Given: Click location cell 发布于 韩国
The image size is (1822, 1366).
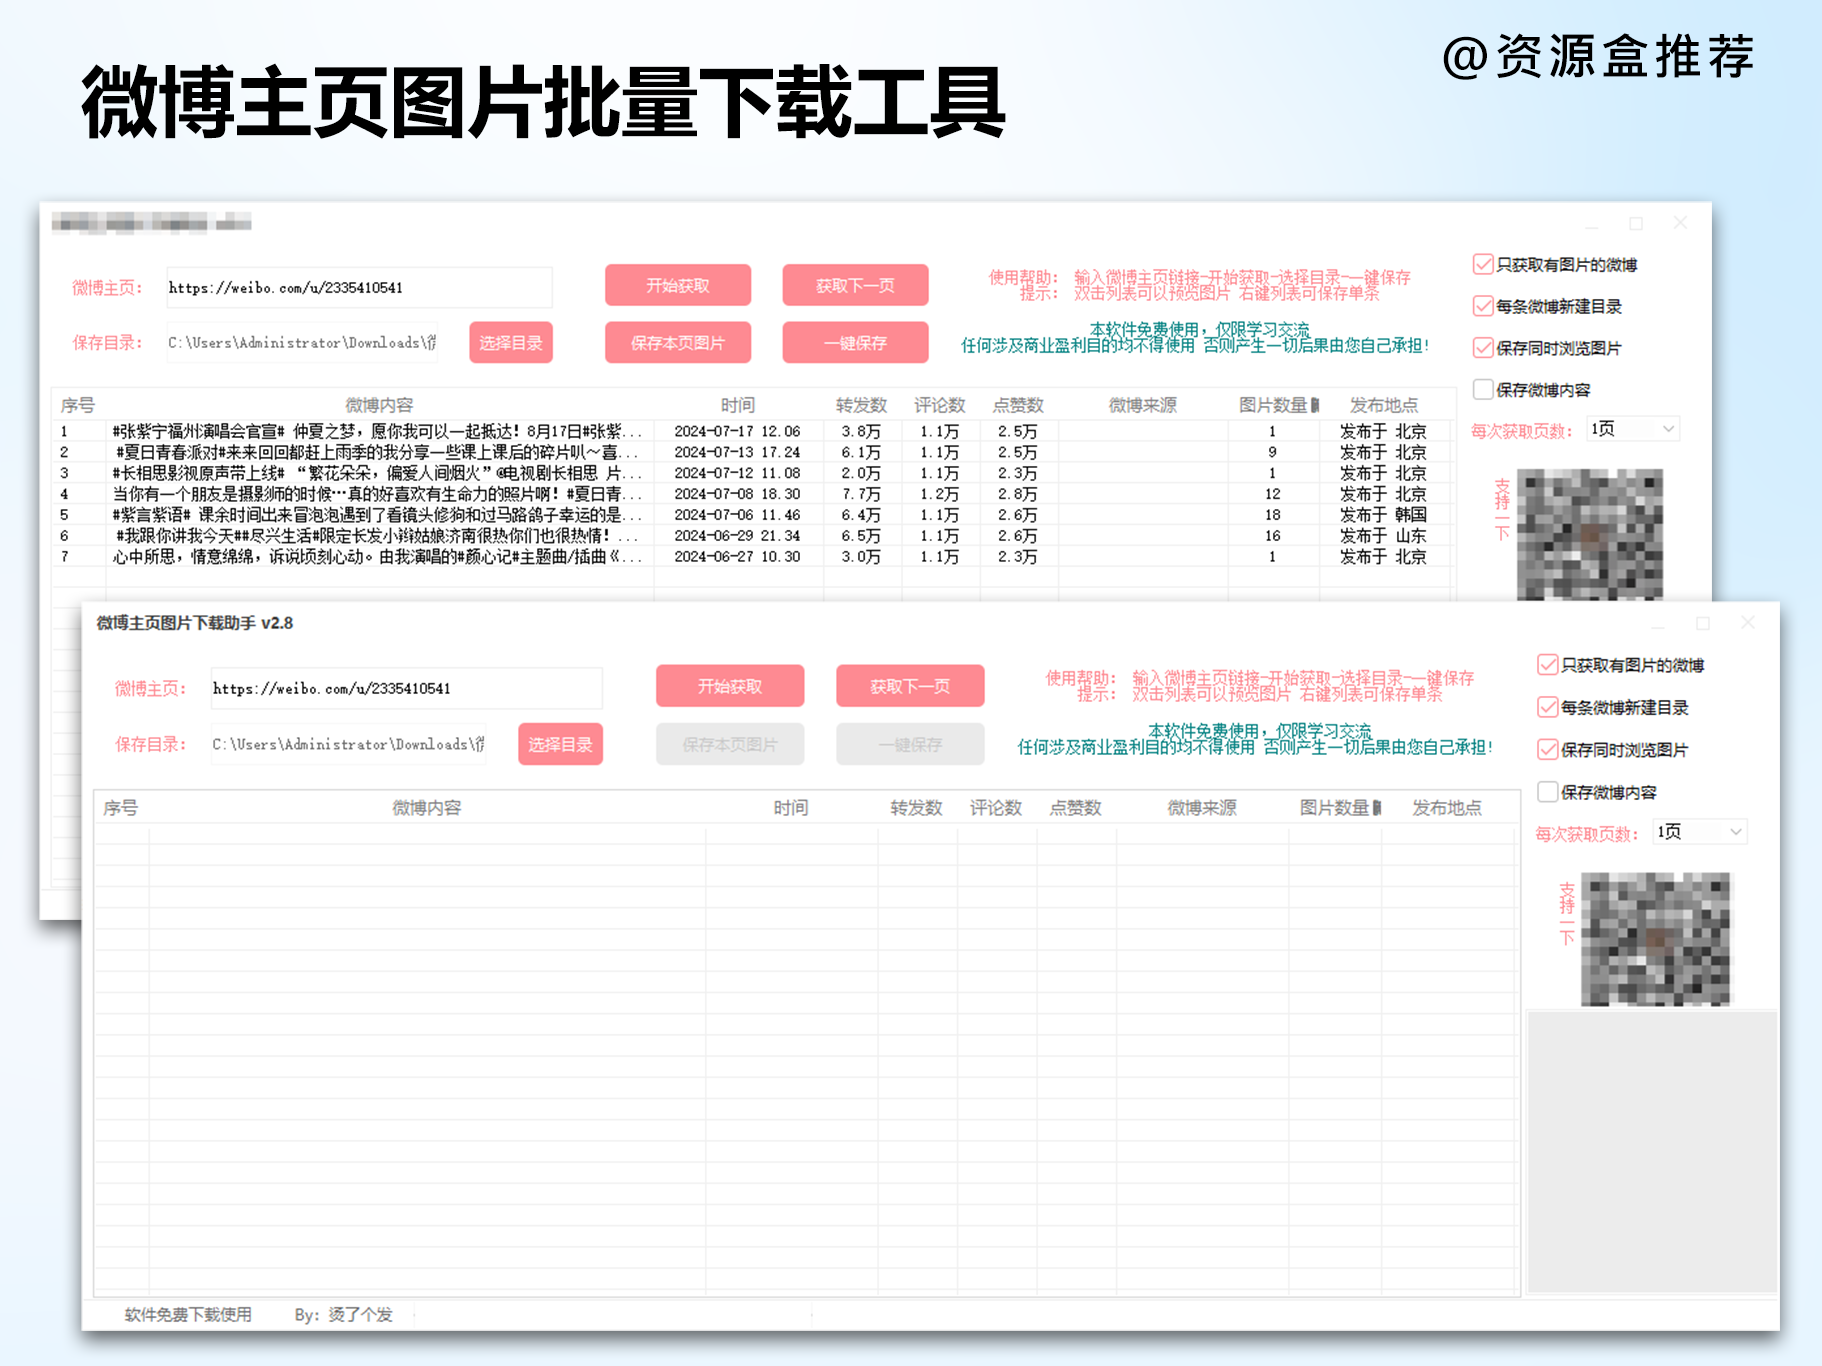Looking at the screenshot, I should [x=1383, y=515].
